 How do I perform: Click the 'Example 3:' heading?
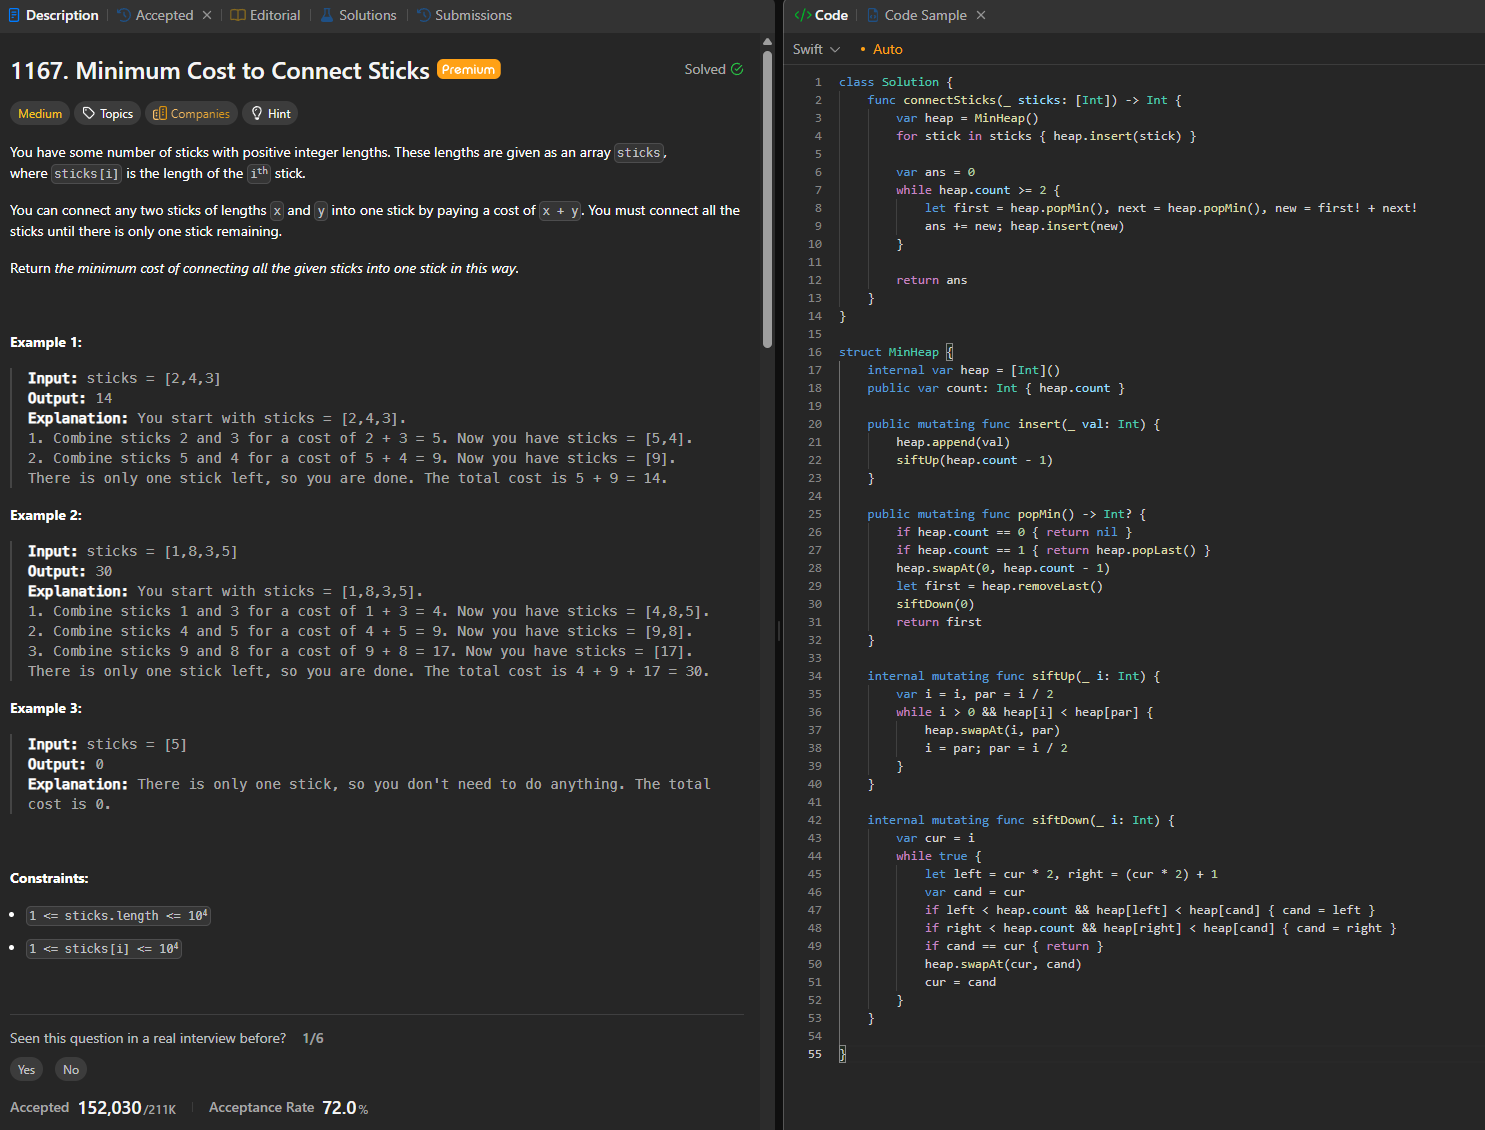pos(46,708)
